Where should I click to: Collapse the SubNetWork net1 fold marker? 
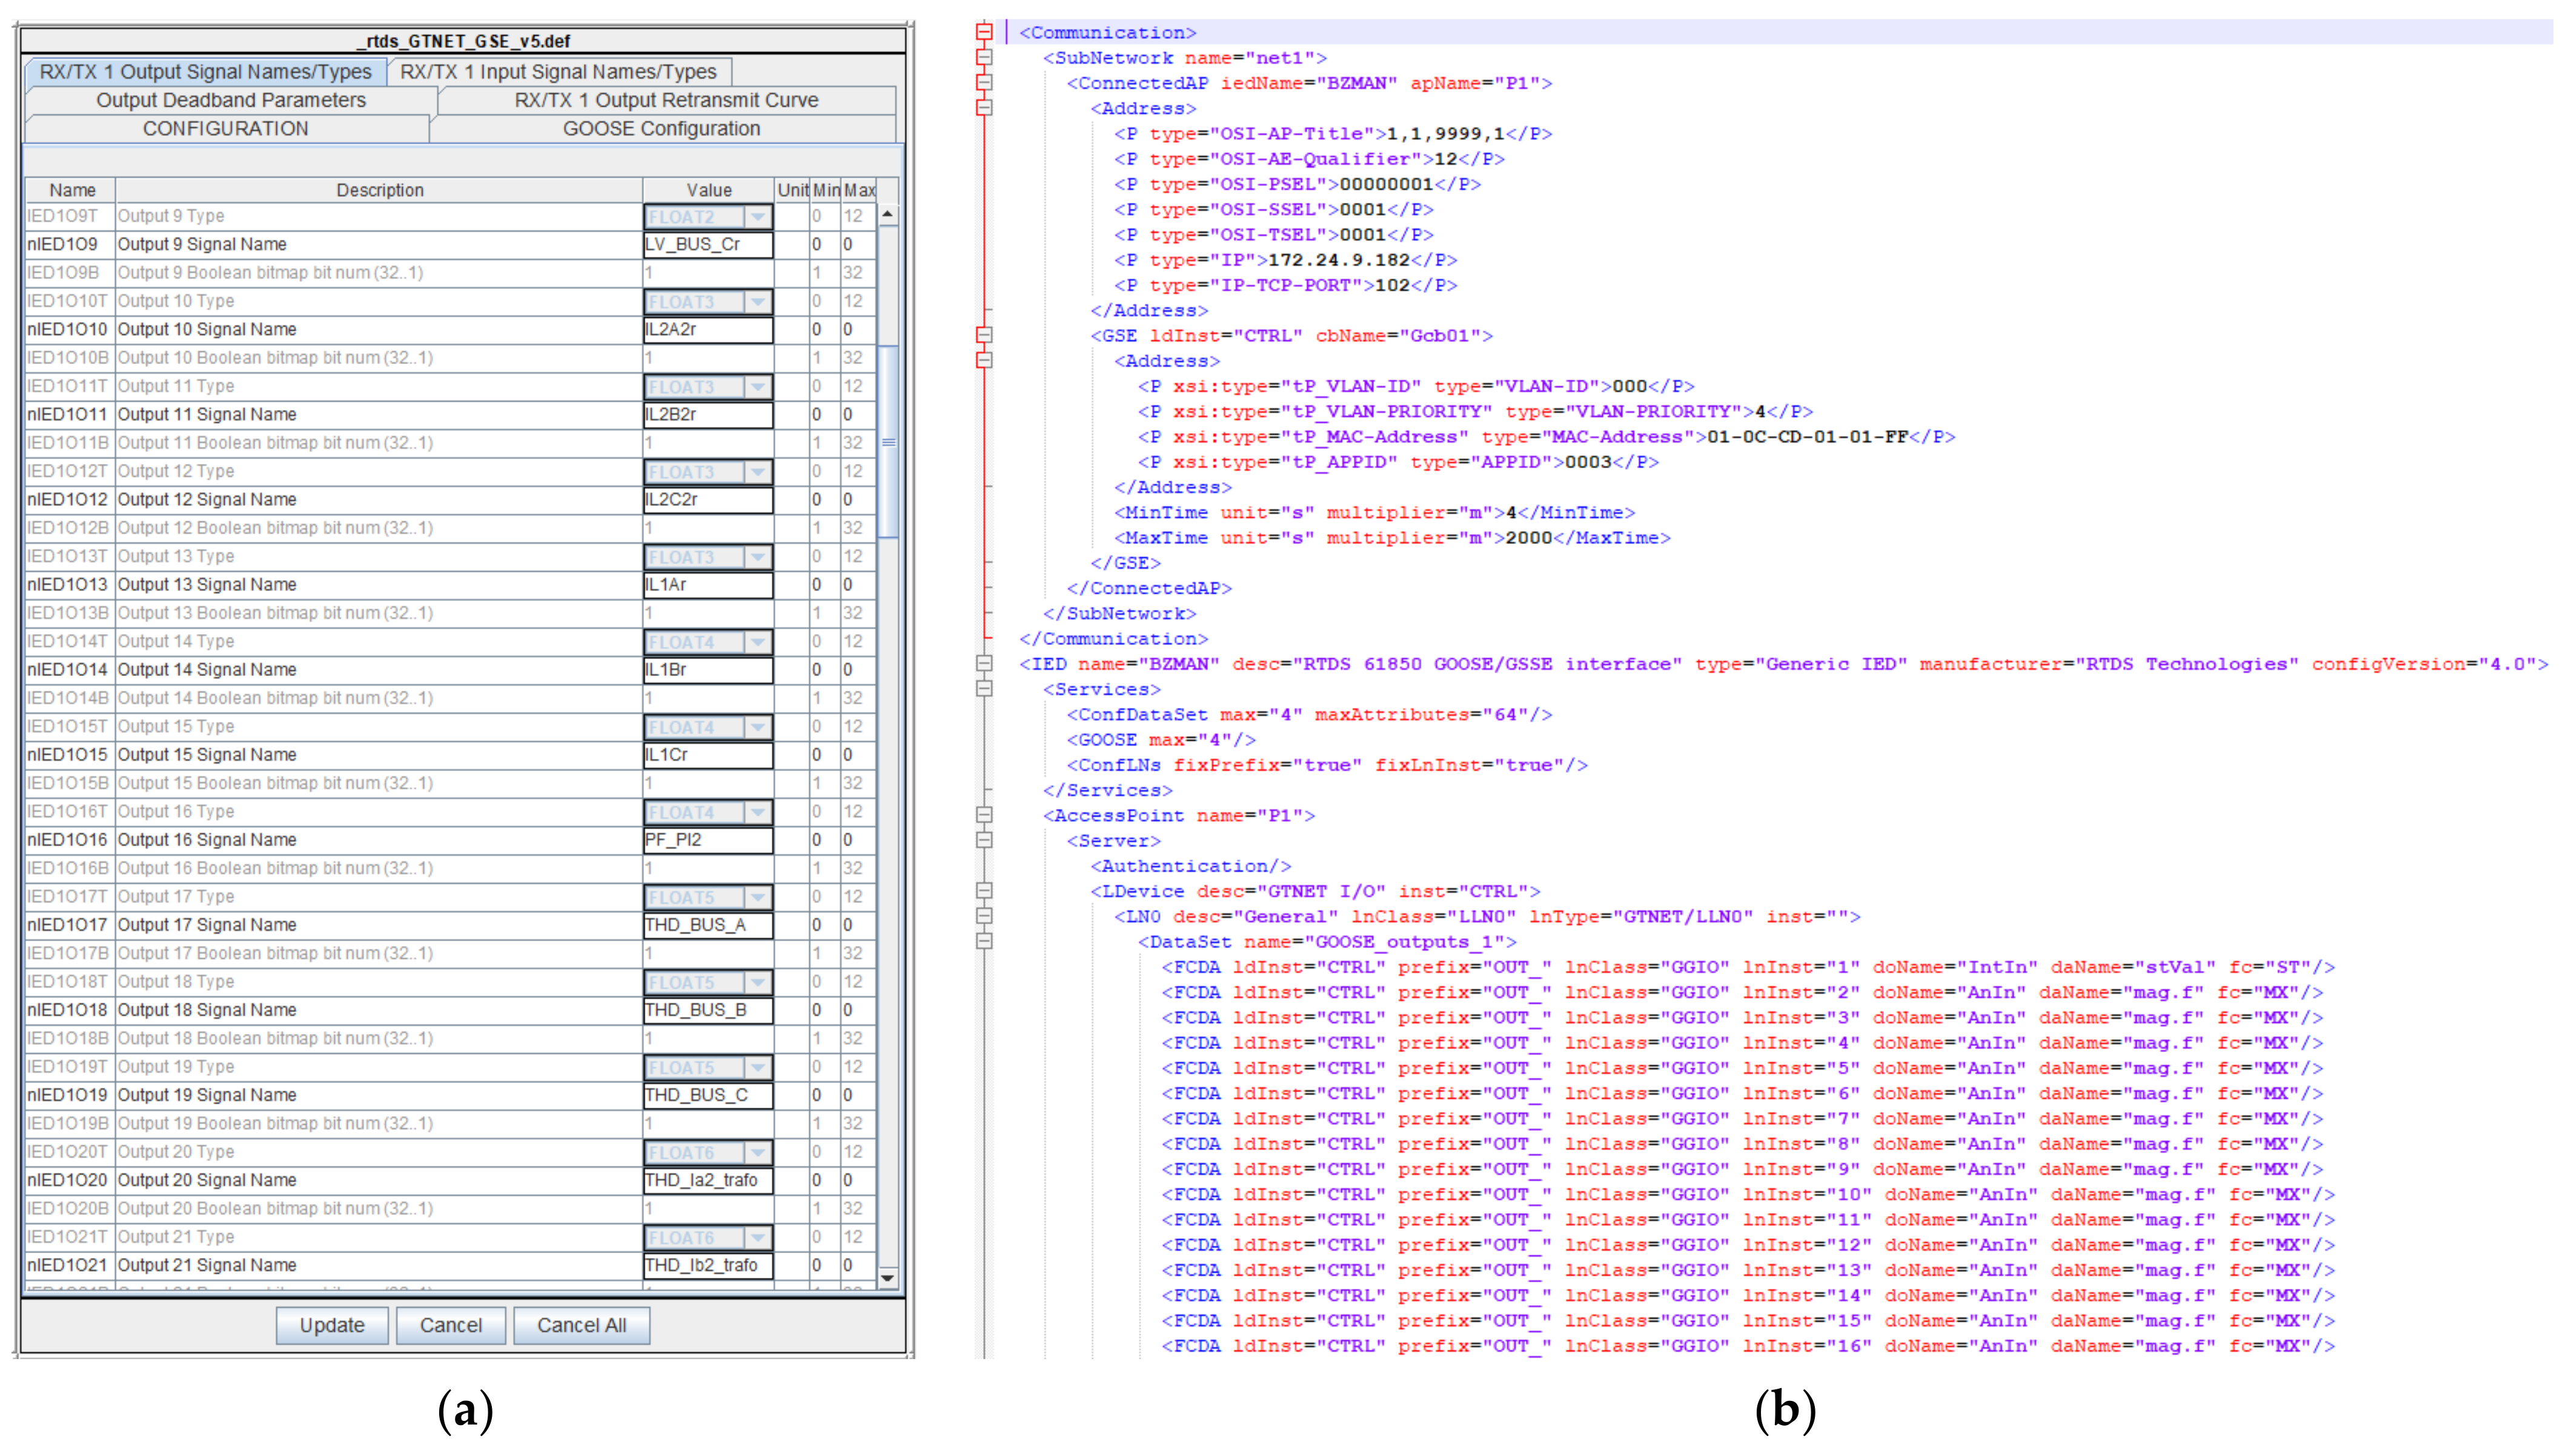click(984, 57)
